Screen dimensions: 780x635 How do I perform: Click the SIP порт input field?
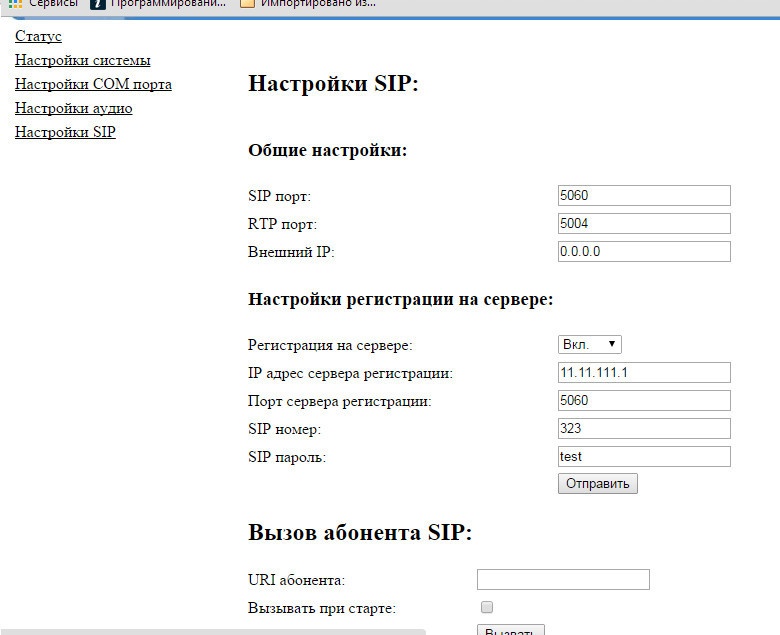pyautogui.click(x=644, y=195)
